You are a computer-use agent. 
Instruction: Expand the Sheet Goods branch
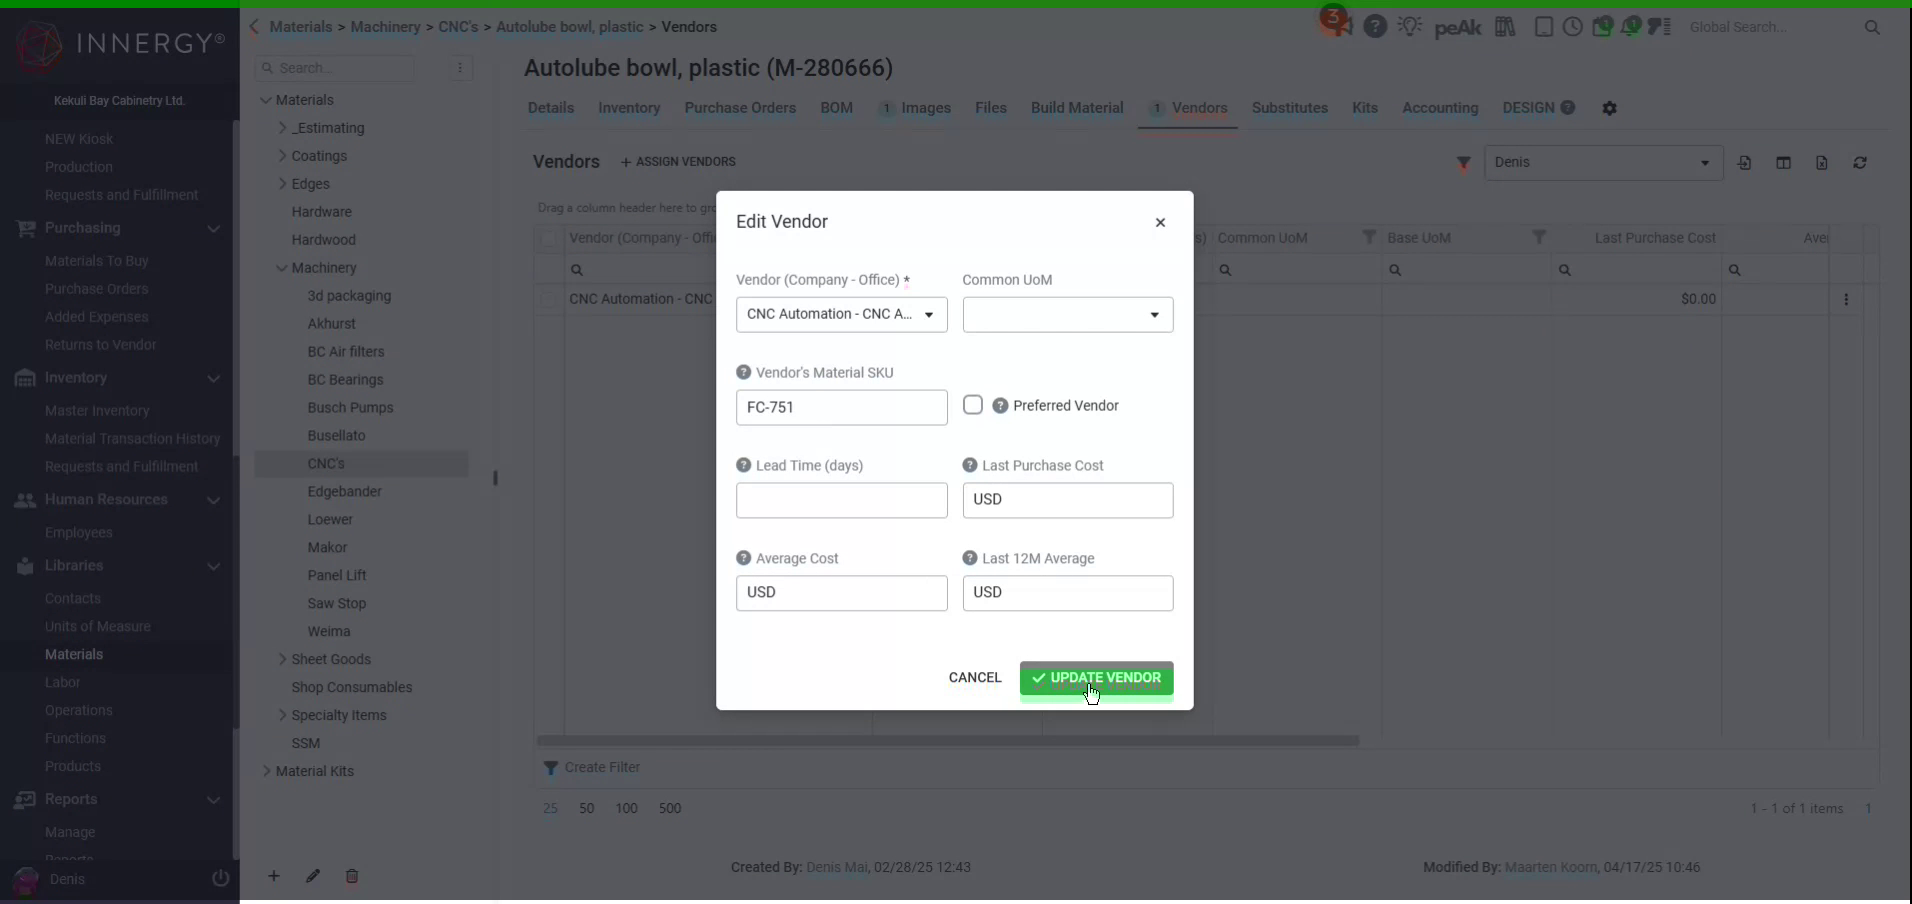coord(283,659)
